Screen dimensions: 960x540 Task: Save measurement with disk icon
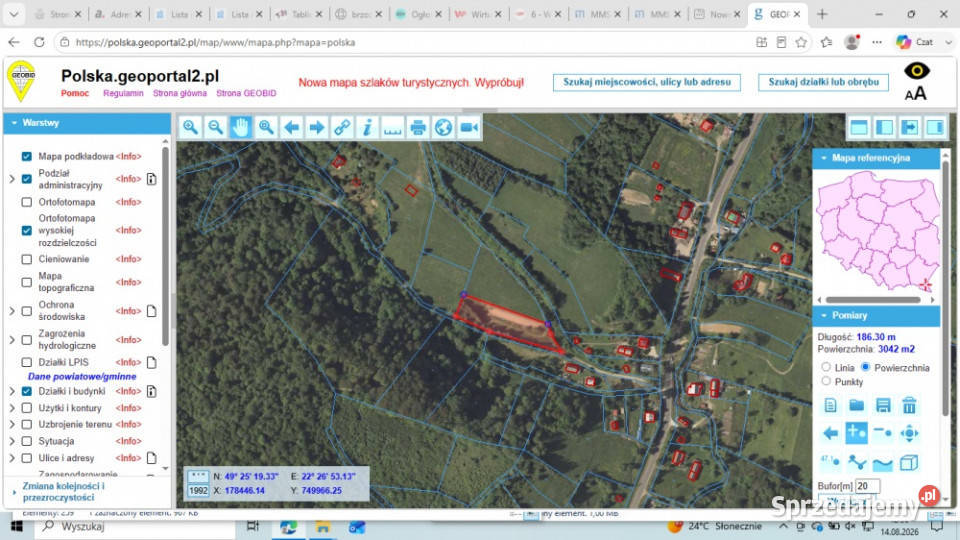tap(883, 405)
